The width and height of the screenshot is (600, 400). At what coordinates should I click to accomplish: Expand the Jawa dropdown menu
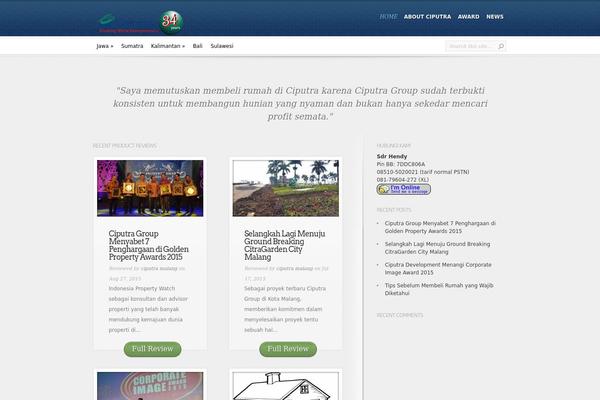(x=105, y=46)
